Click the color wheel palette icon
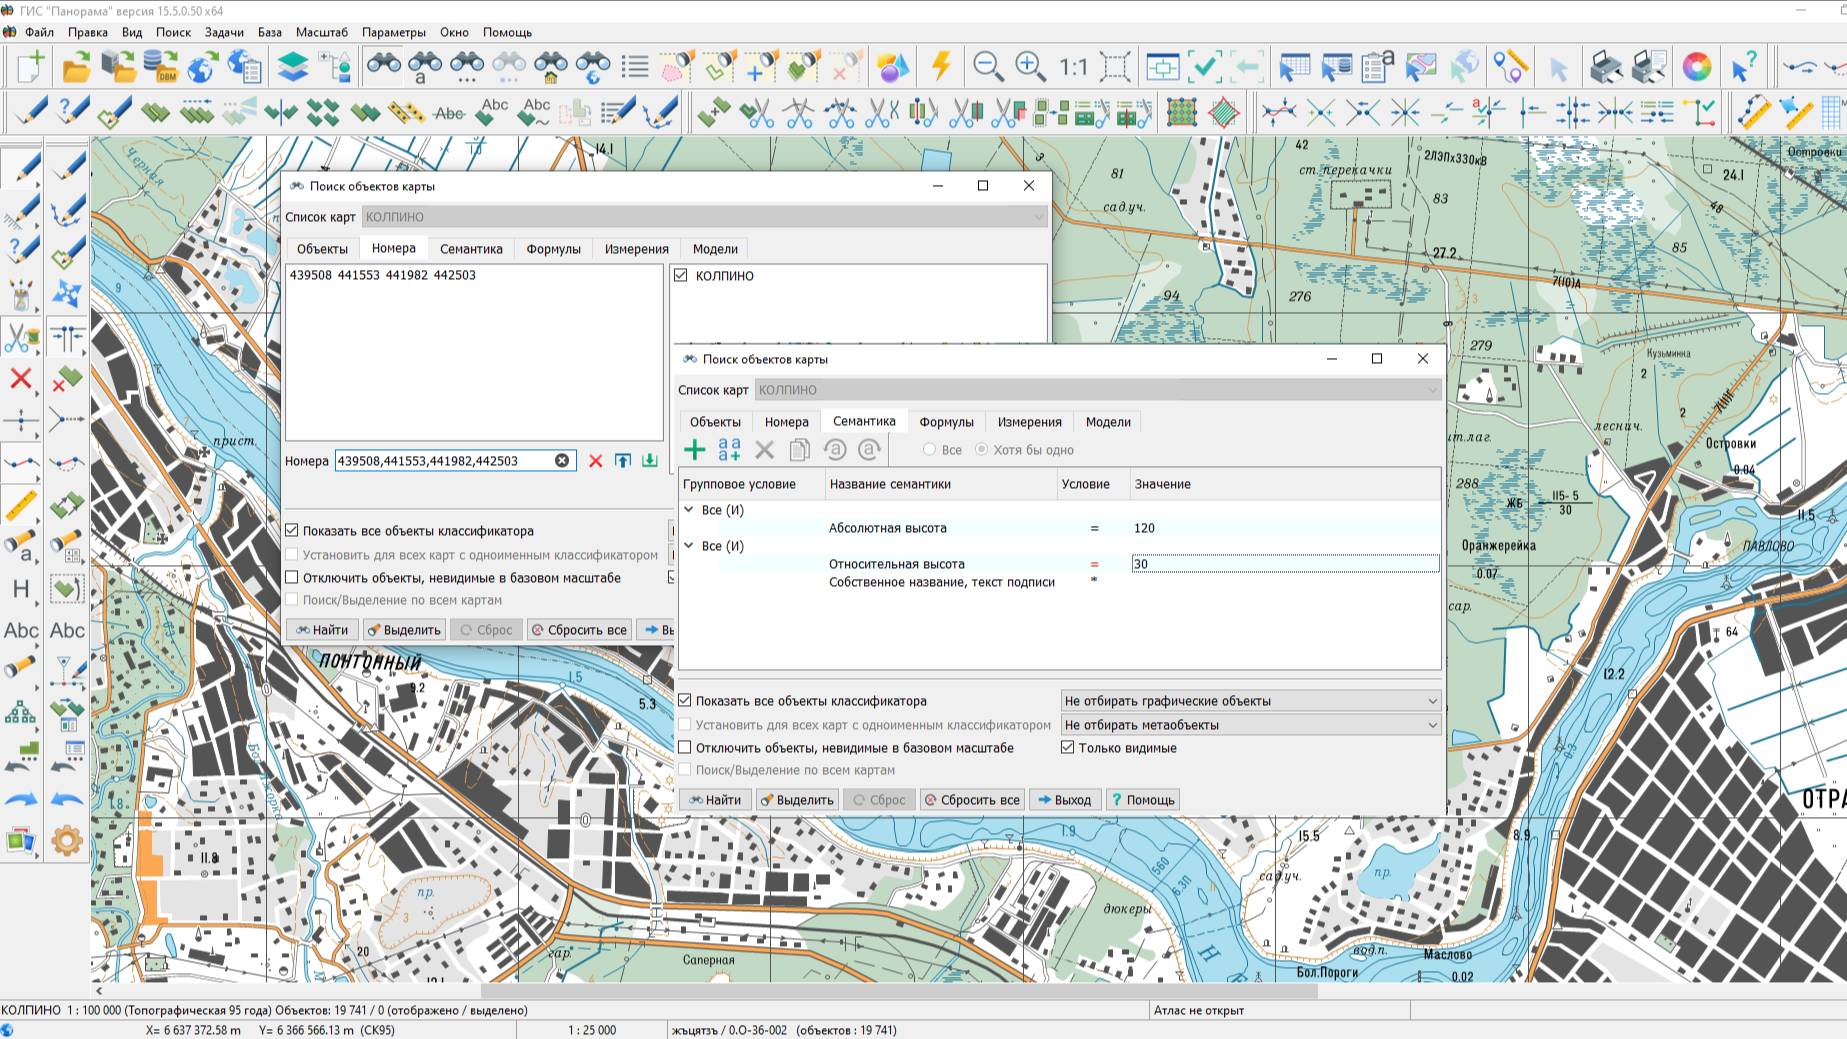This screenshot has height=1039, width=1847. coord(1696,67)
